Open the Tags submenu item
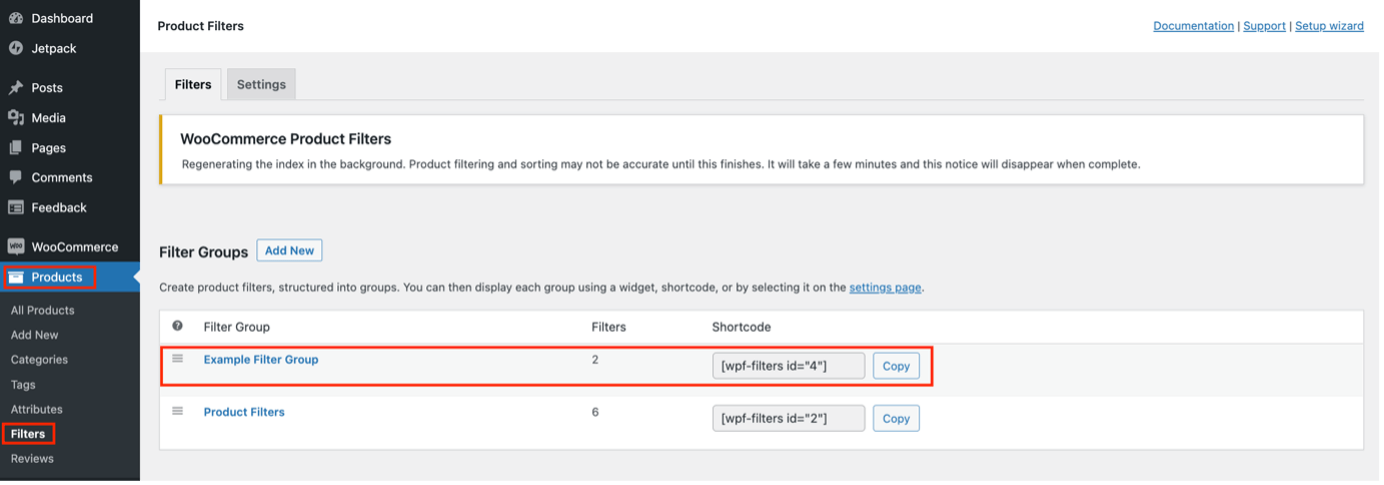The width and height of the screenshot is (1384, 485). click(23, 385)
